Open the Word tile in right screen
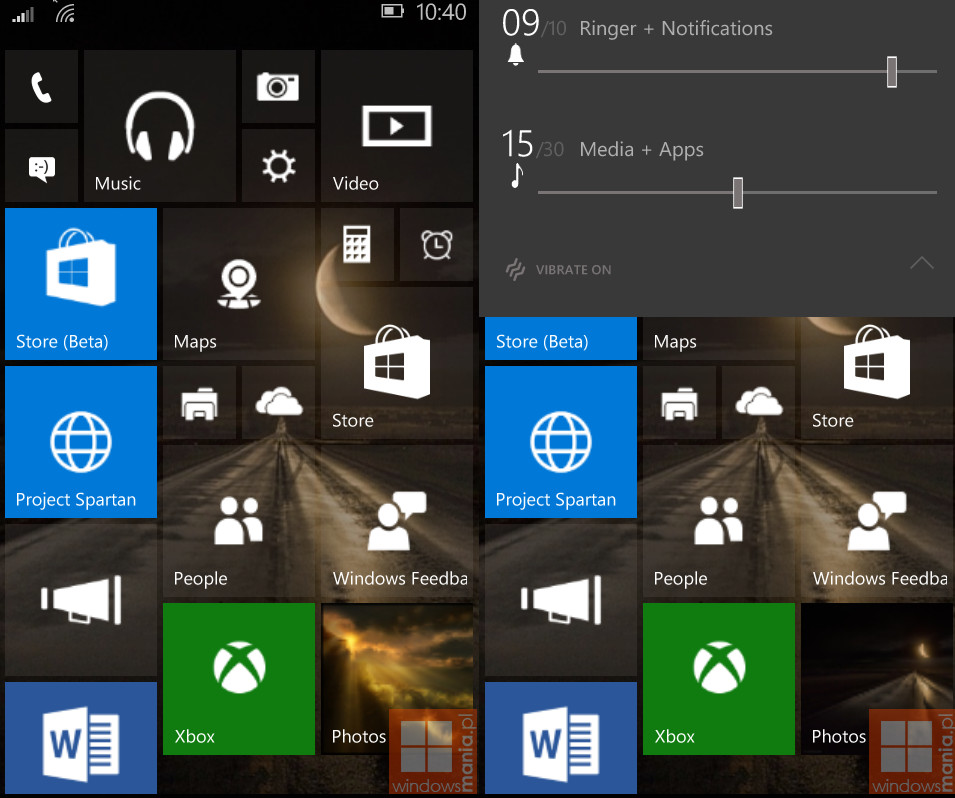 (561, 738)
